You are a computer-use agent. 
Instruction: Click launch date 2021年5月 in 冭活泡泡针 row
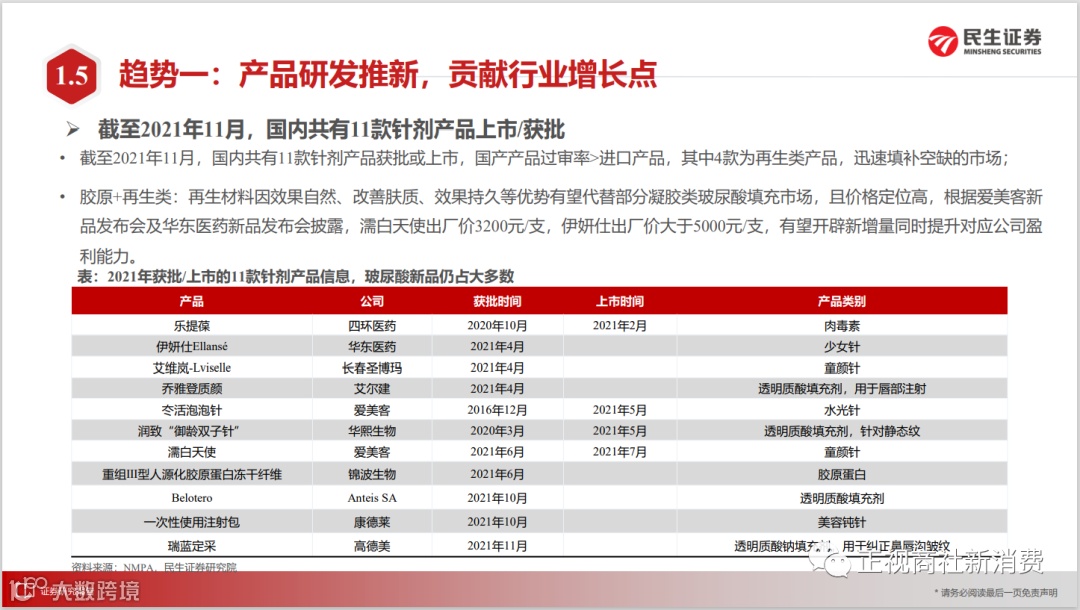click(620, 410)
